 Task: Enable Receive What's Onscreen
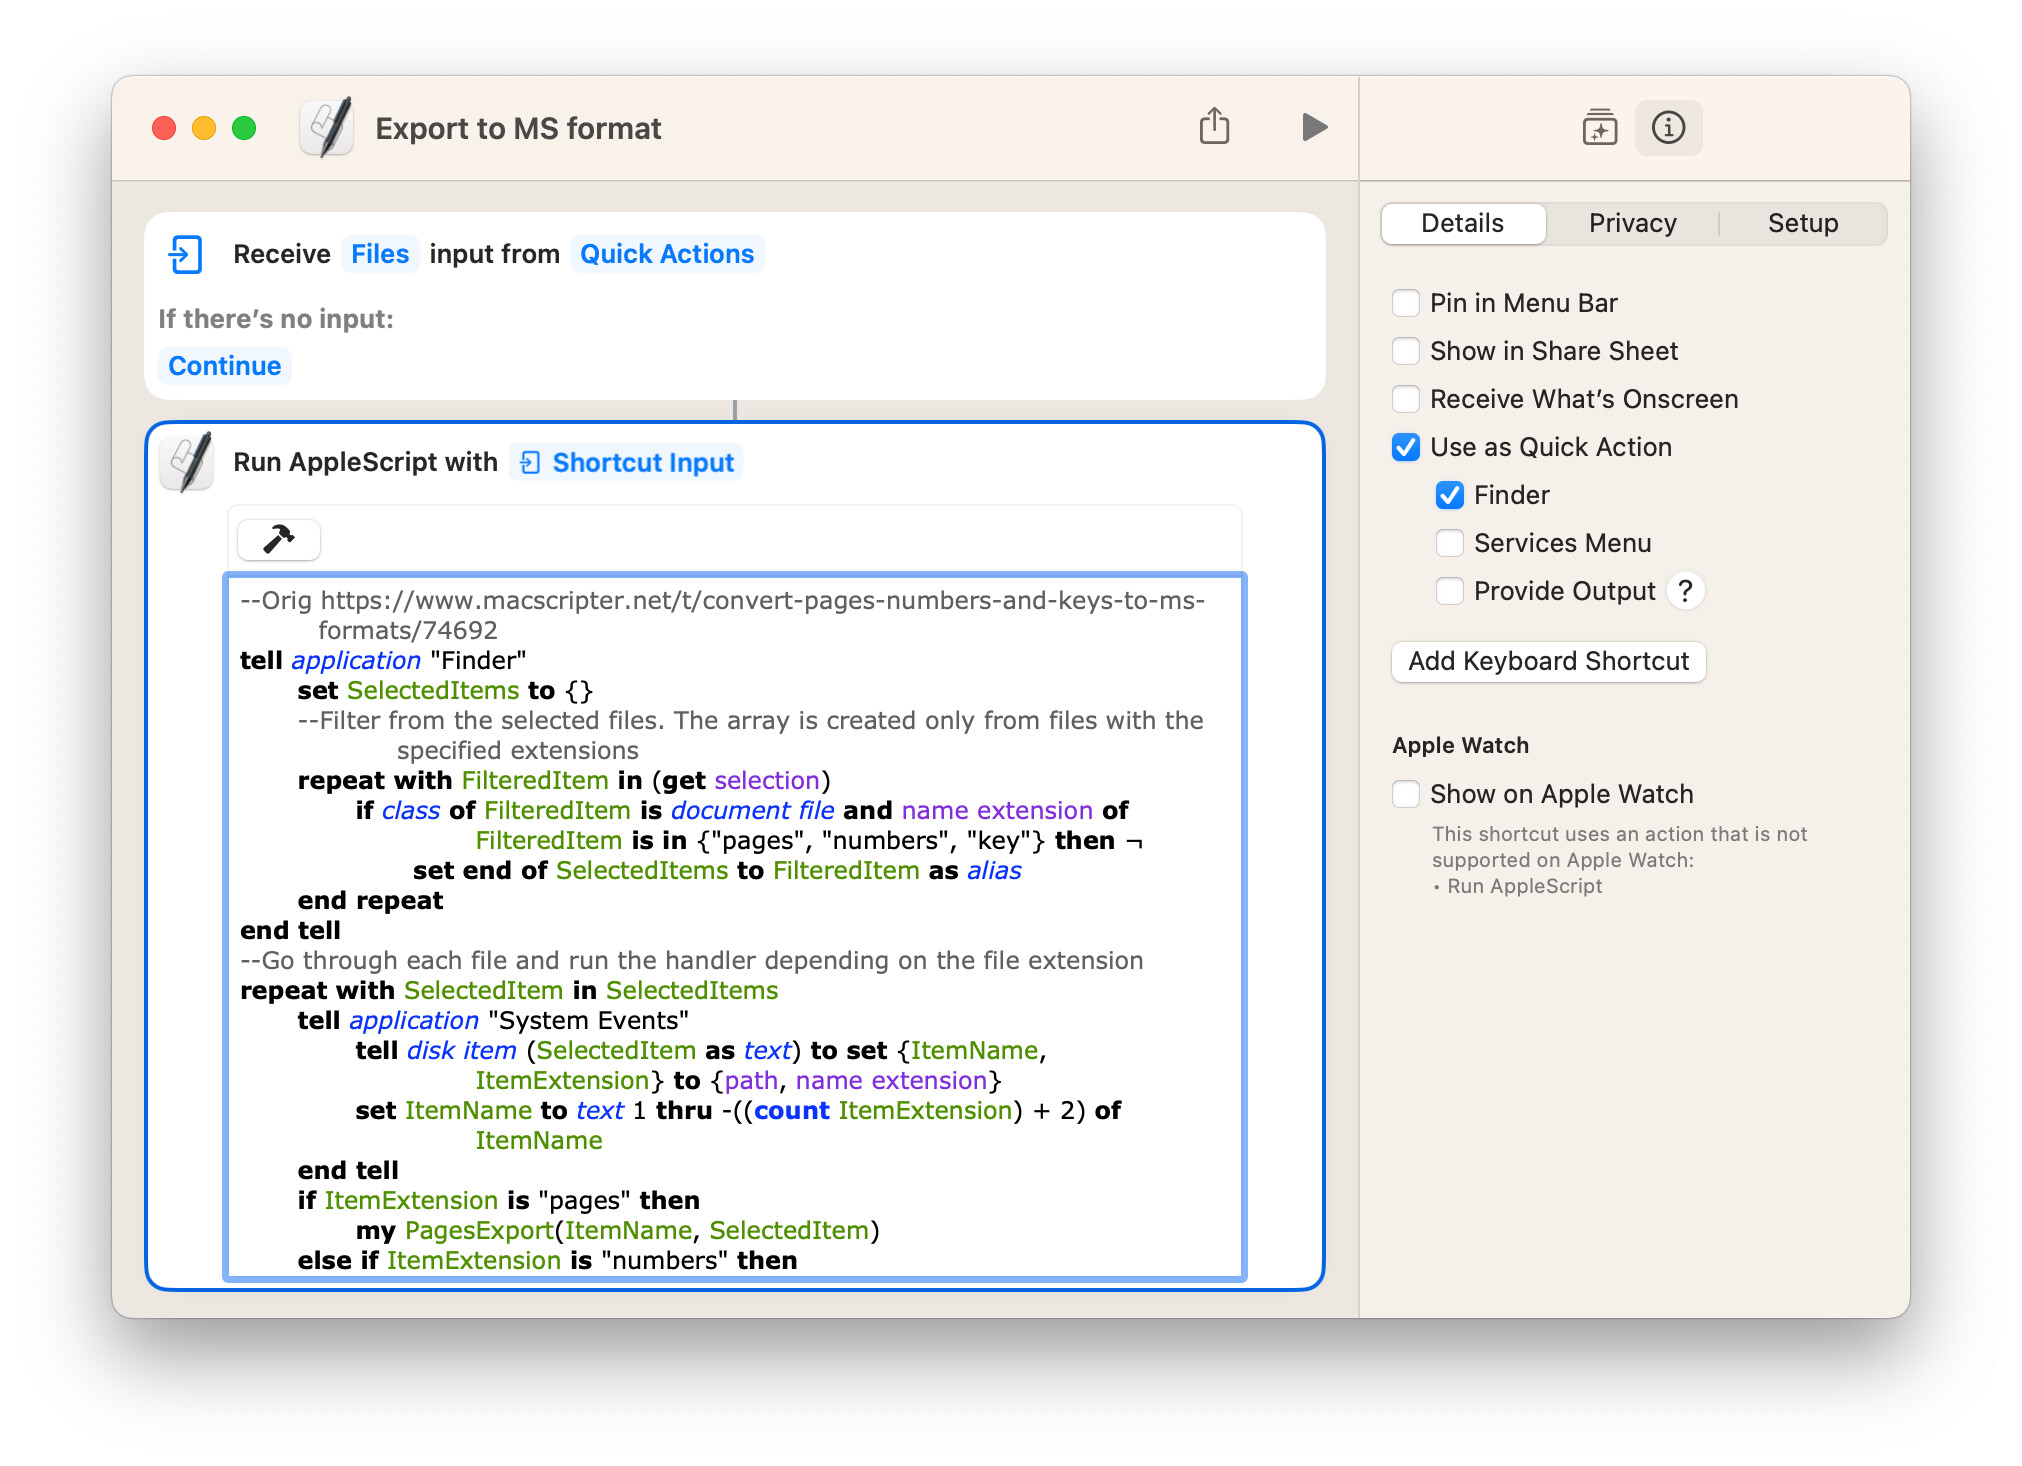[x=1406, y=399]
